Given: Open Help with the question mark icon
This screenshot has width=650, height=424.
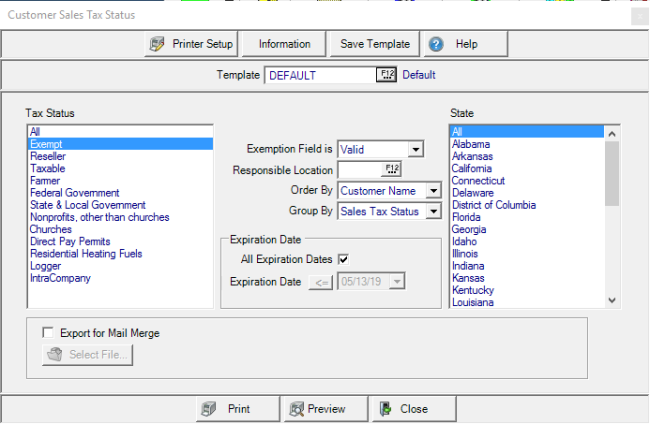Looking at the screenshot, I should click(x=435, y=44).
